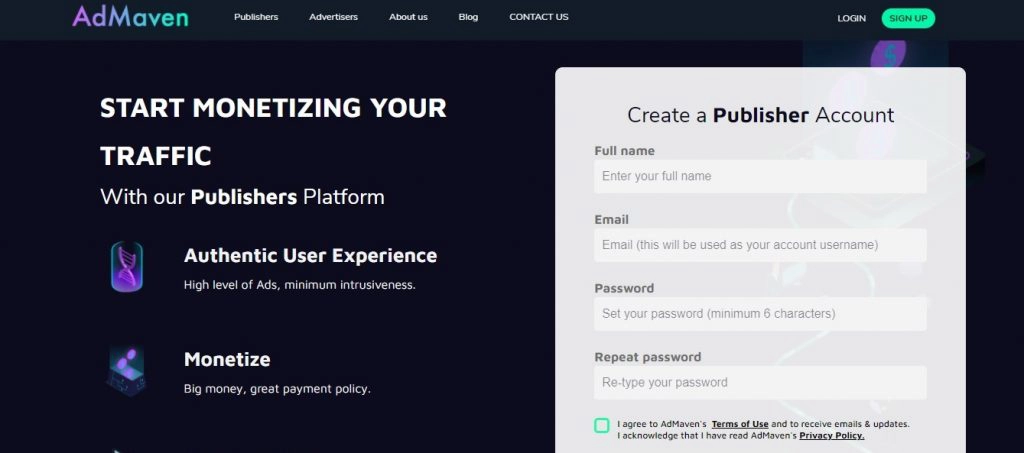
Task: Focus the Repeat password field
Action: pos(760,383)
